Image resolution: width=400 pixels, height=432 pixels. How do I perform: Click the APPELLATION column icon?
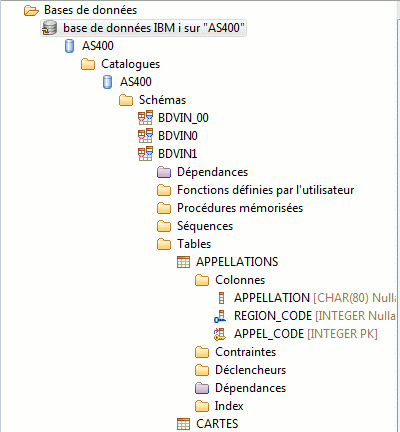click(x=221, y=298)
